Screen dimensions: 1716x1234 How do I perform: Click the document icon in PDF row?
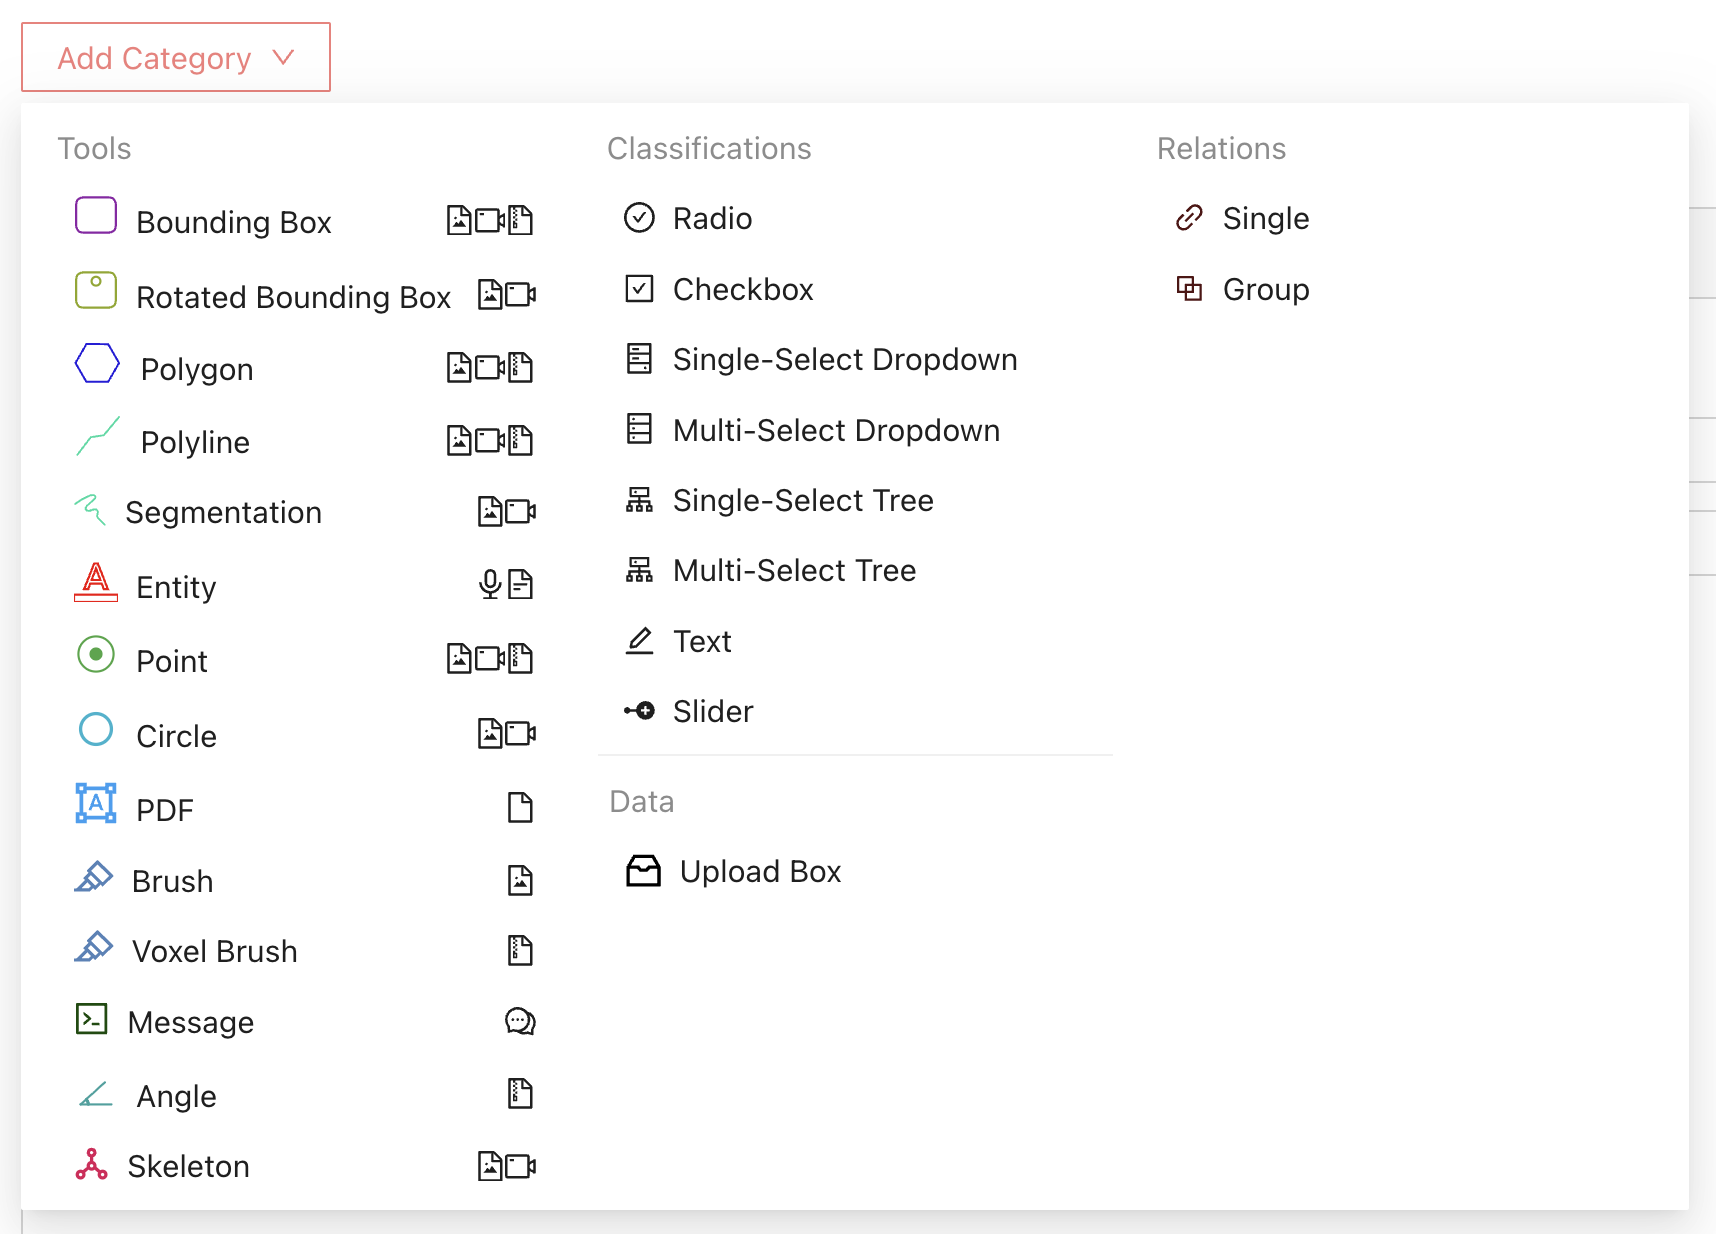click(520, 807)
